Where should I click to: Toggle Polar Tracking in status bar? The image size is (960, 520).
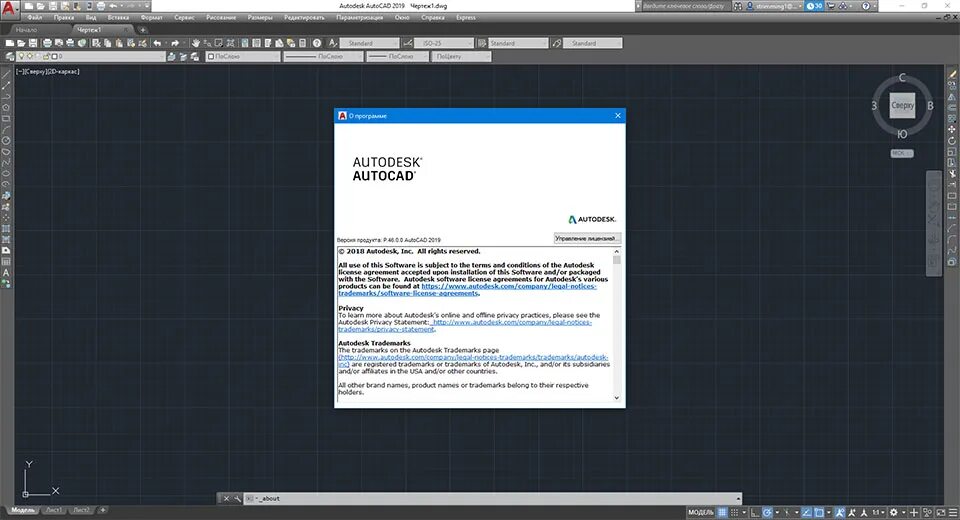767,512
